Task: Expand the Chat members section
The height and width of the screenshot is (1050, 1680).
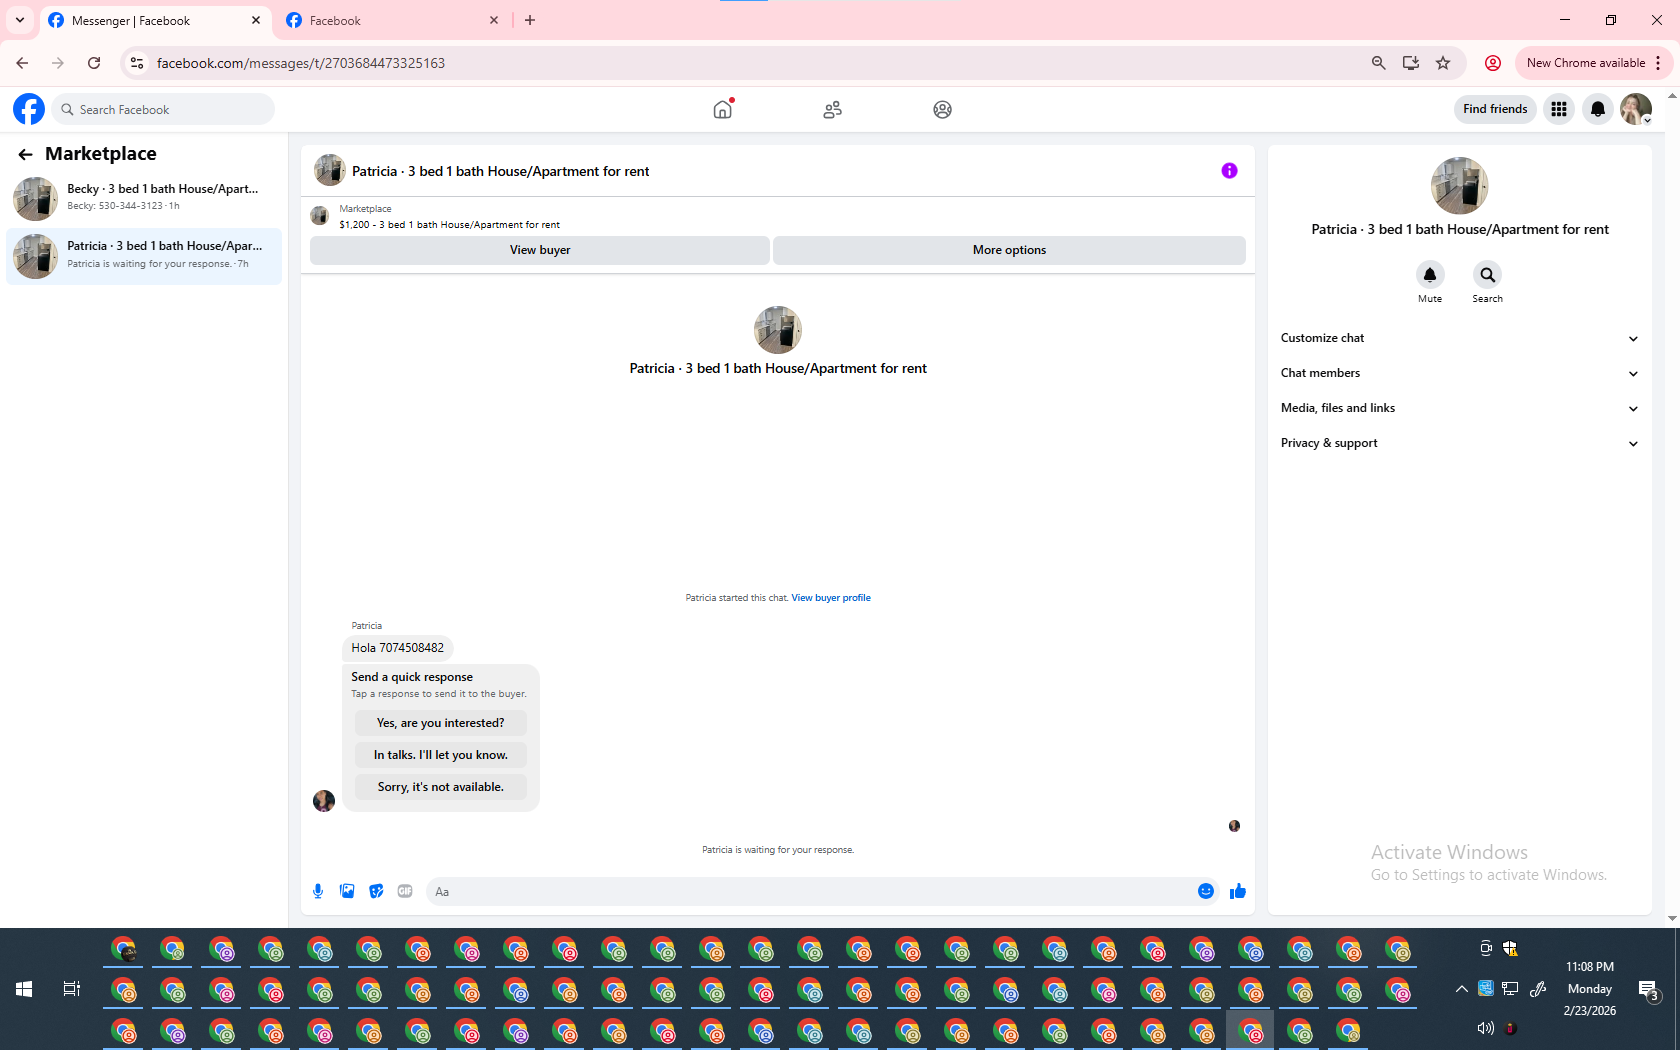Action: click(1459, 373)
